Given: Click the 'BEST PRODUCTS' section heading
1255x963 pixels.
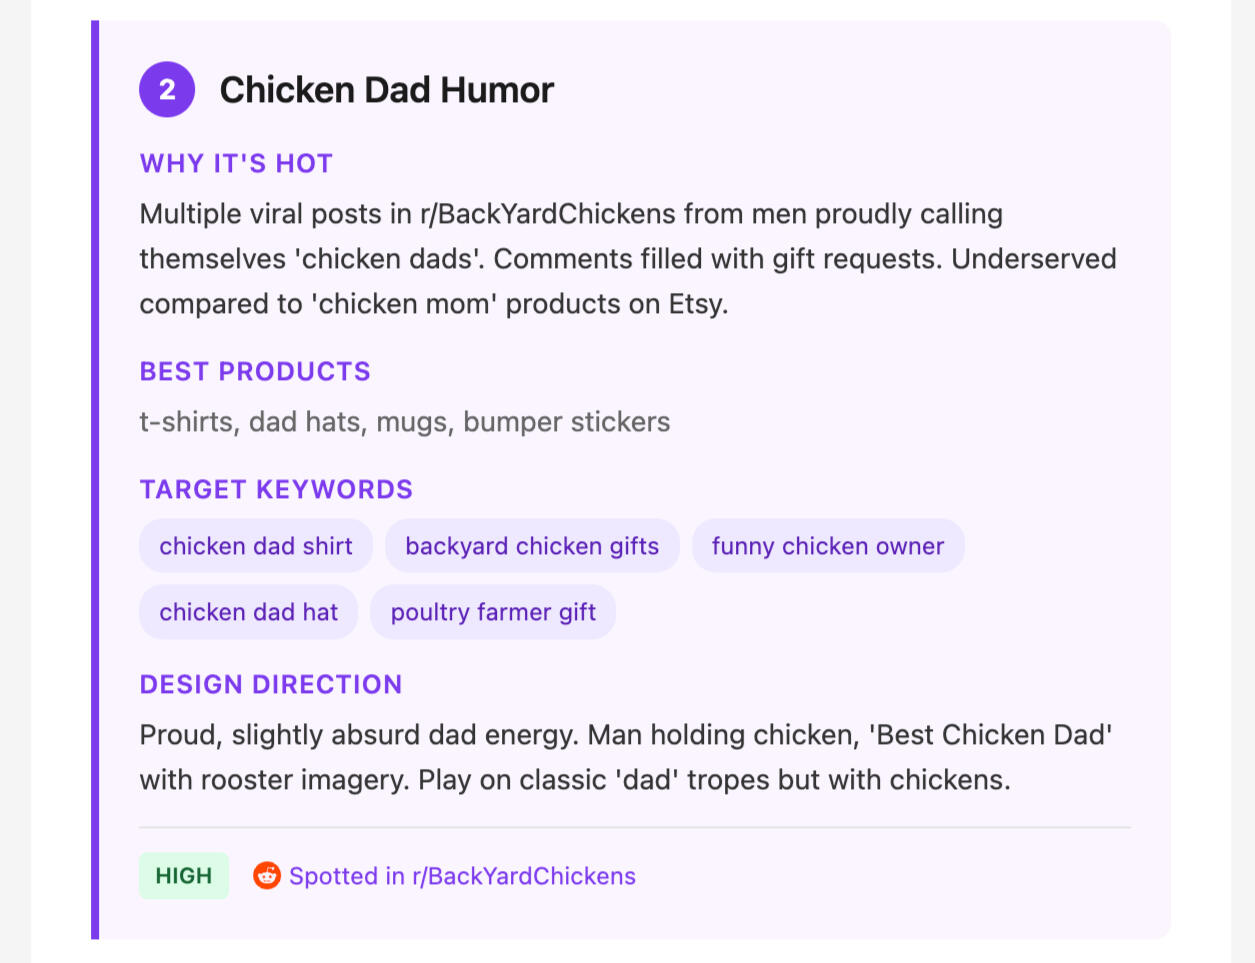Looking at the screenshot, I should pos(255,371).
